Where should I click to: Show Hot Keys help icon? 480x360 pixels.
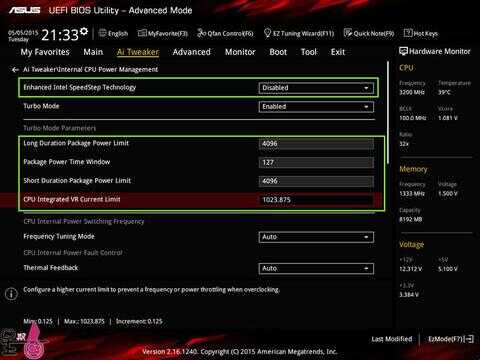408,33
